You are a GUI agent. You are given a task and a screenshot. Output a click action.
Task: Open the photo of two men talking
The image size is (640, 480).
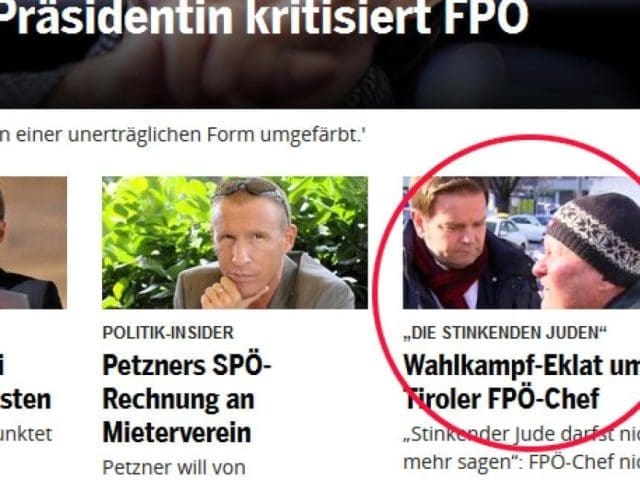point(521,242)
